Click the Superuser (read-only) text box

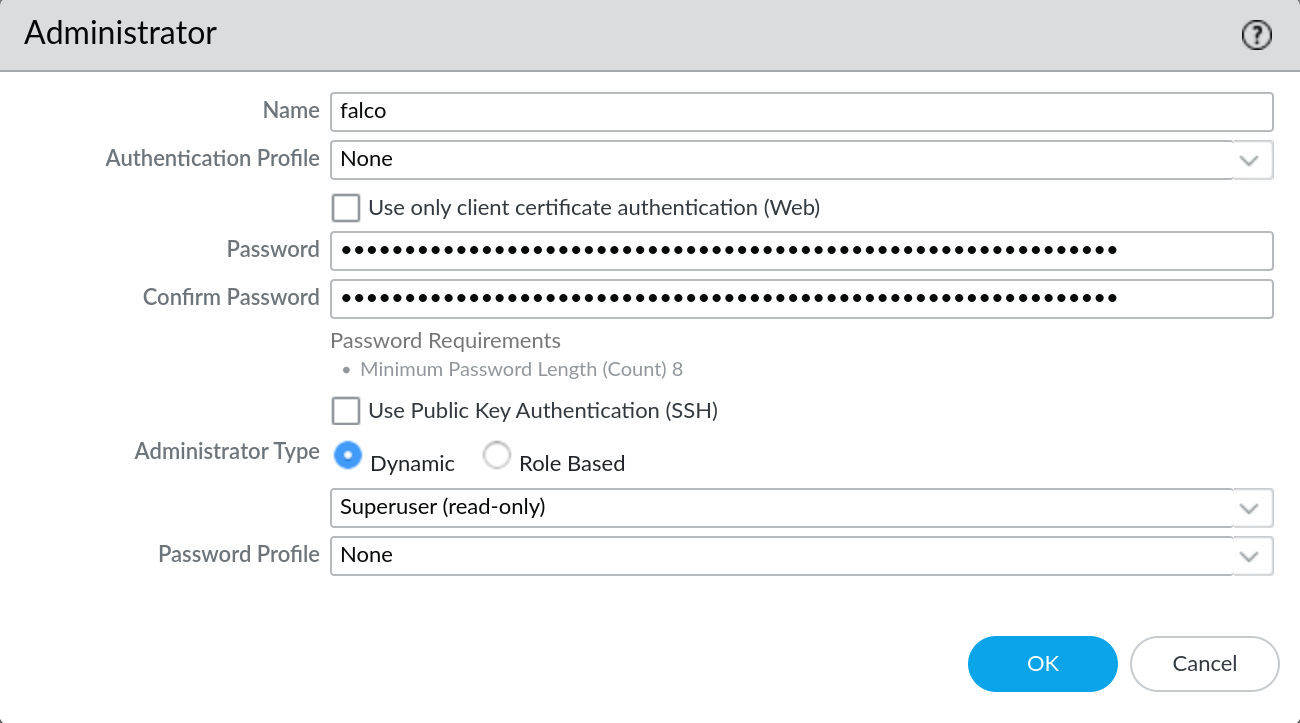pyautogui.click(x=780, y=508)
